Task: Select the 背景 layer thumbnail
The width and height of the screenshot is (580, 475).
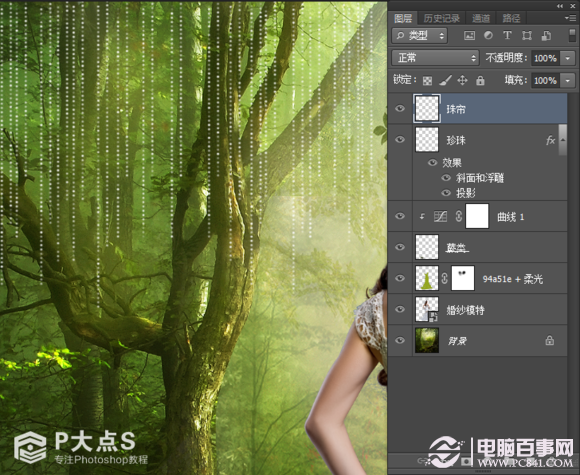Action: click(x=427, y=340)
